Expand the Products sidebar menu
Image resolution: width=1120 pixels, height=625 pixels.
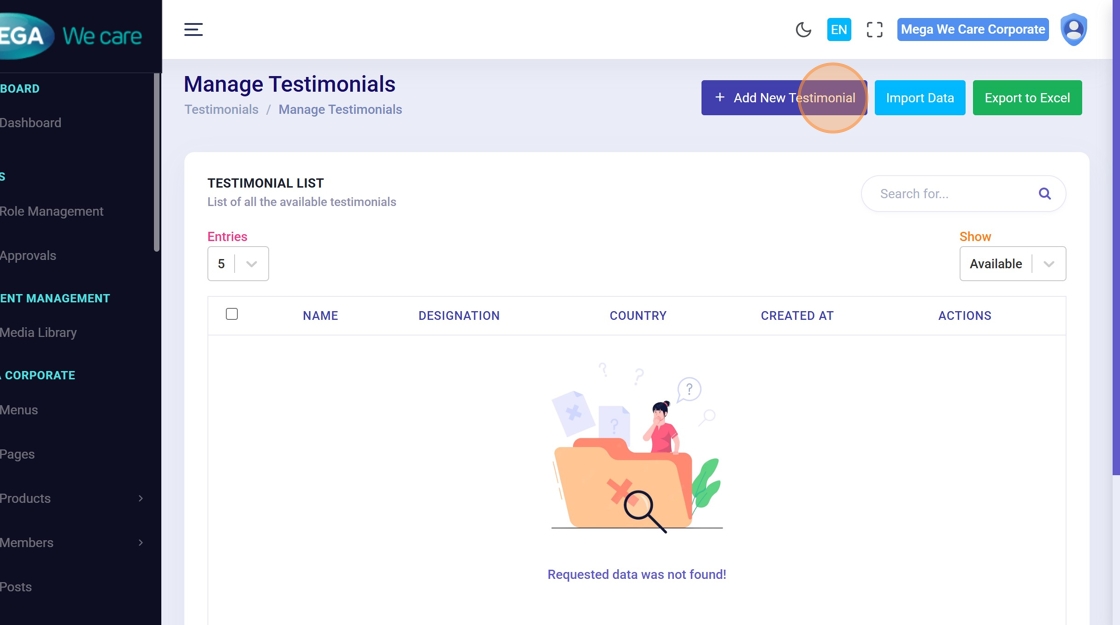coord(70,498)
